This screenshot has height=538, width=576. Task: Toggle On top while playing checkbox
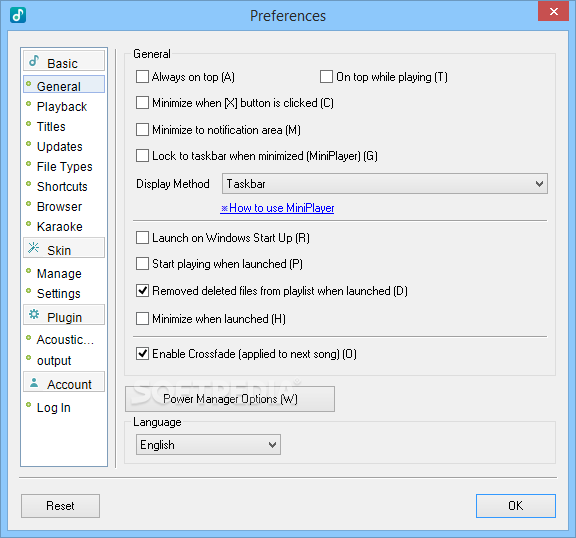pyautogui.click(x=326, y=77)
